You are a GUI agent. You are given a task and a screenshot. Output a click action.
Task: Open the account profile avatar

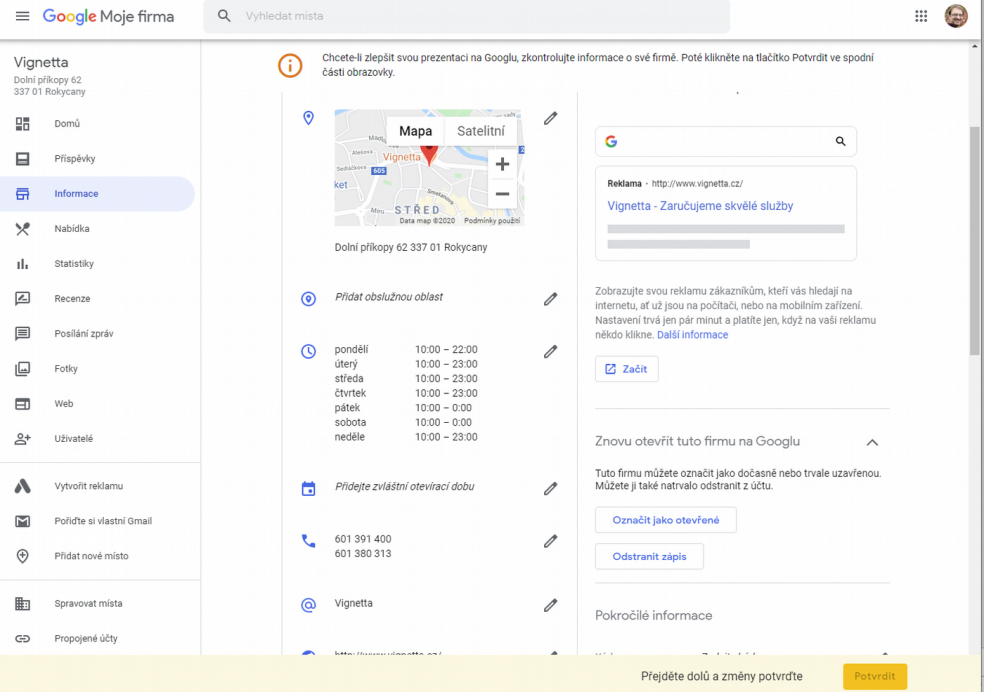(956, 16)
